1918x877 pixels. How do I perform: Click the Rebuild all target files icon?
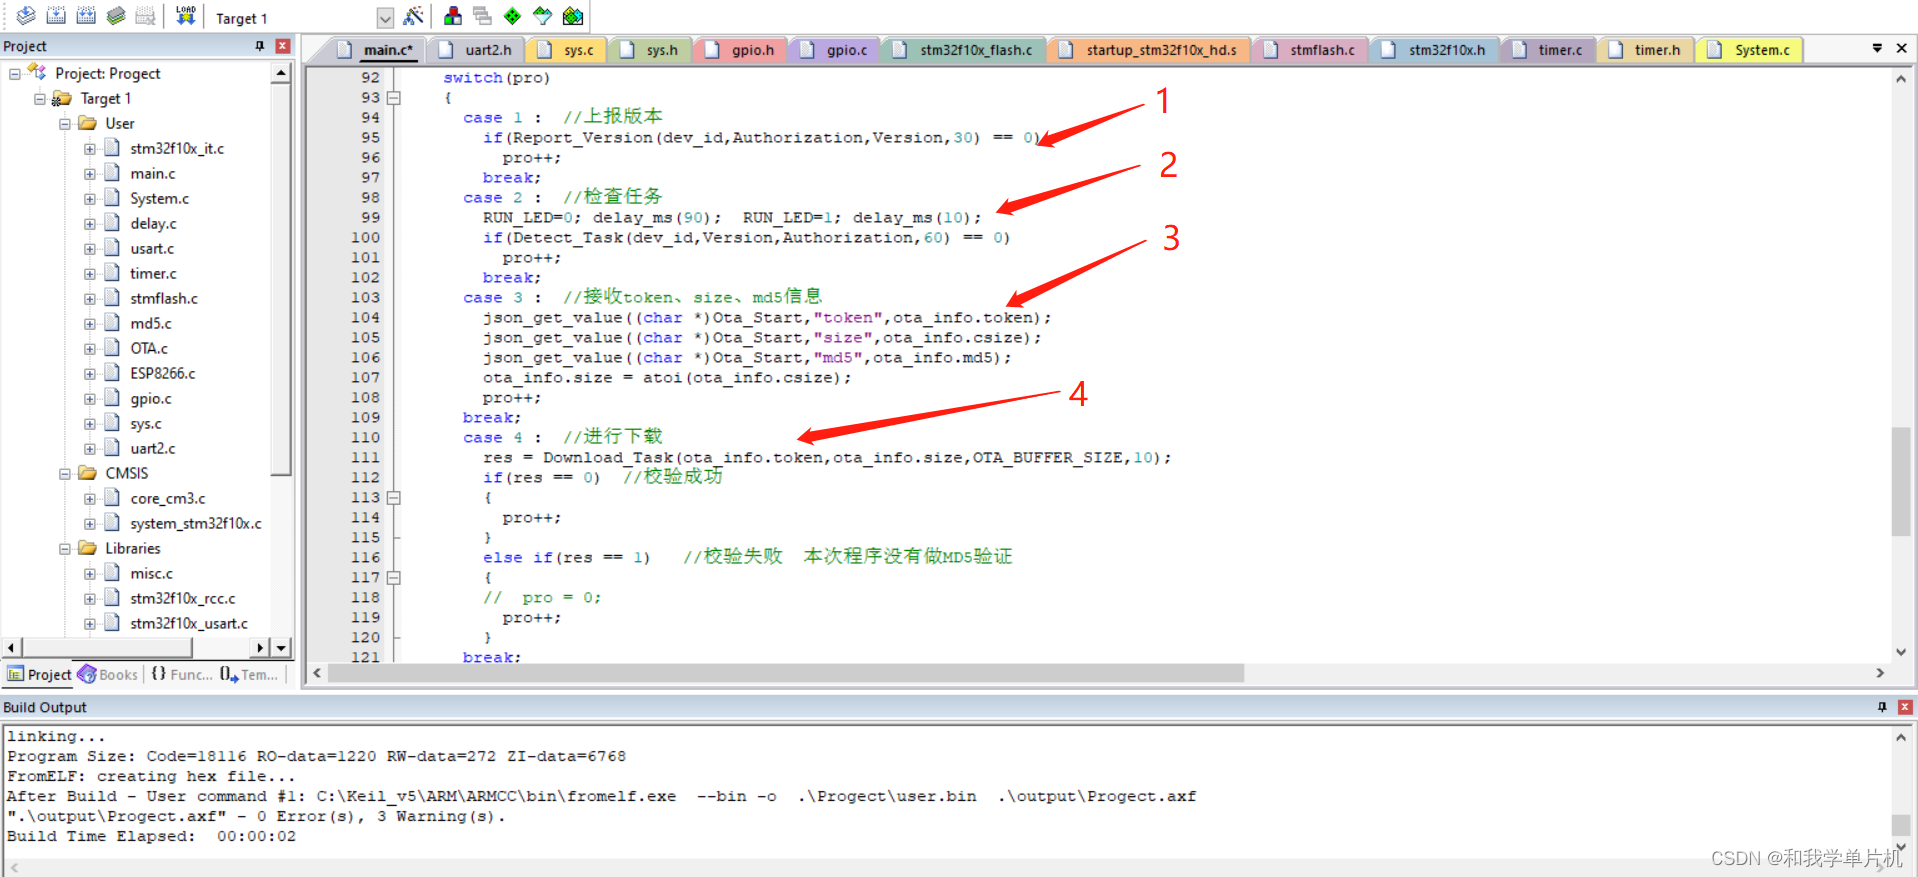[x=86, y=16]
